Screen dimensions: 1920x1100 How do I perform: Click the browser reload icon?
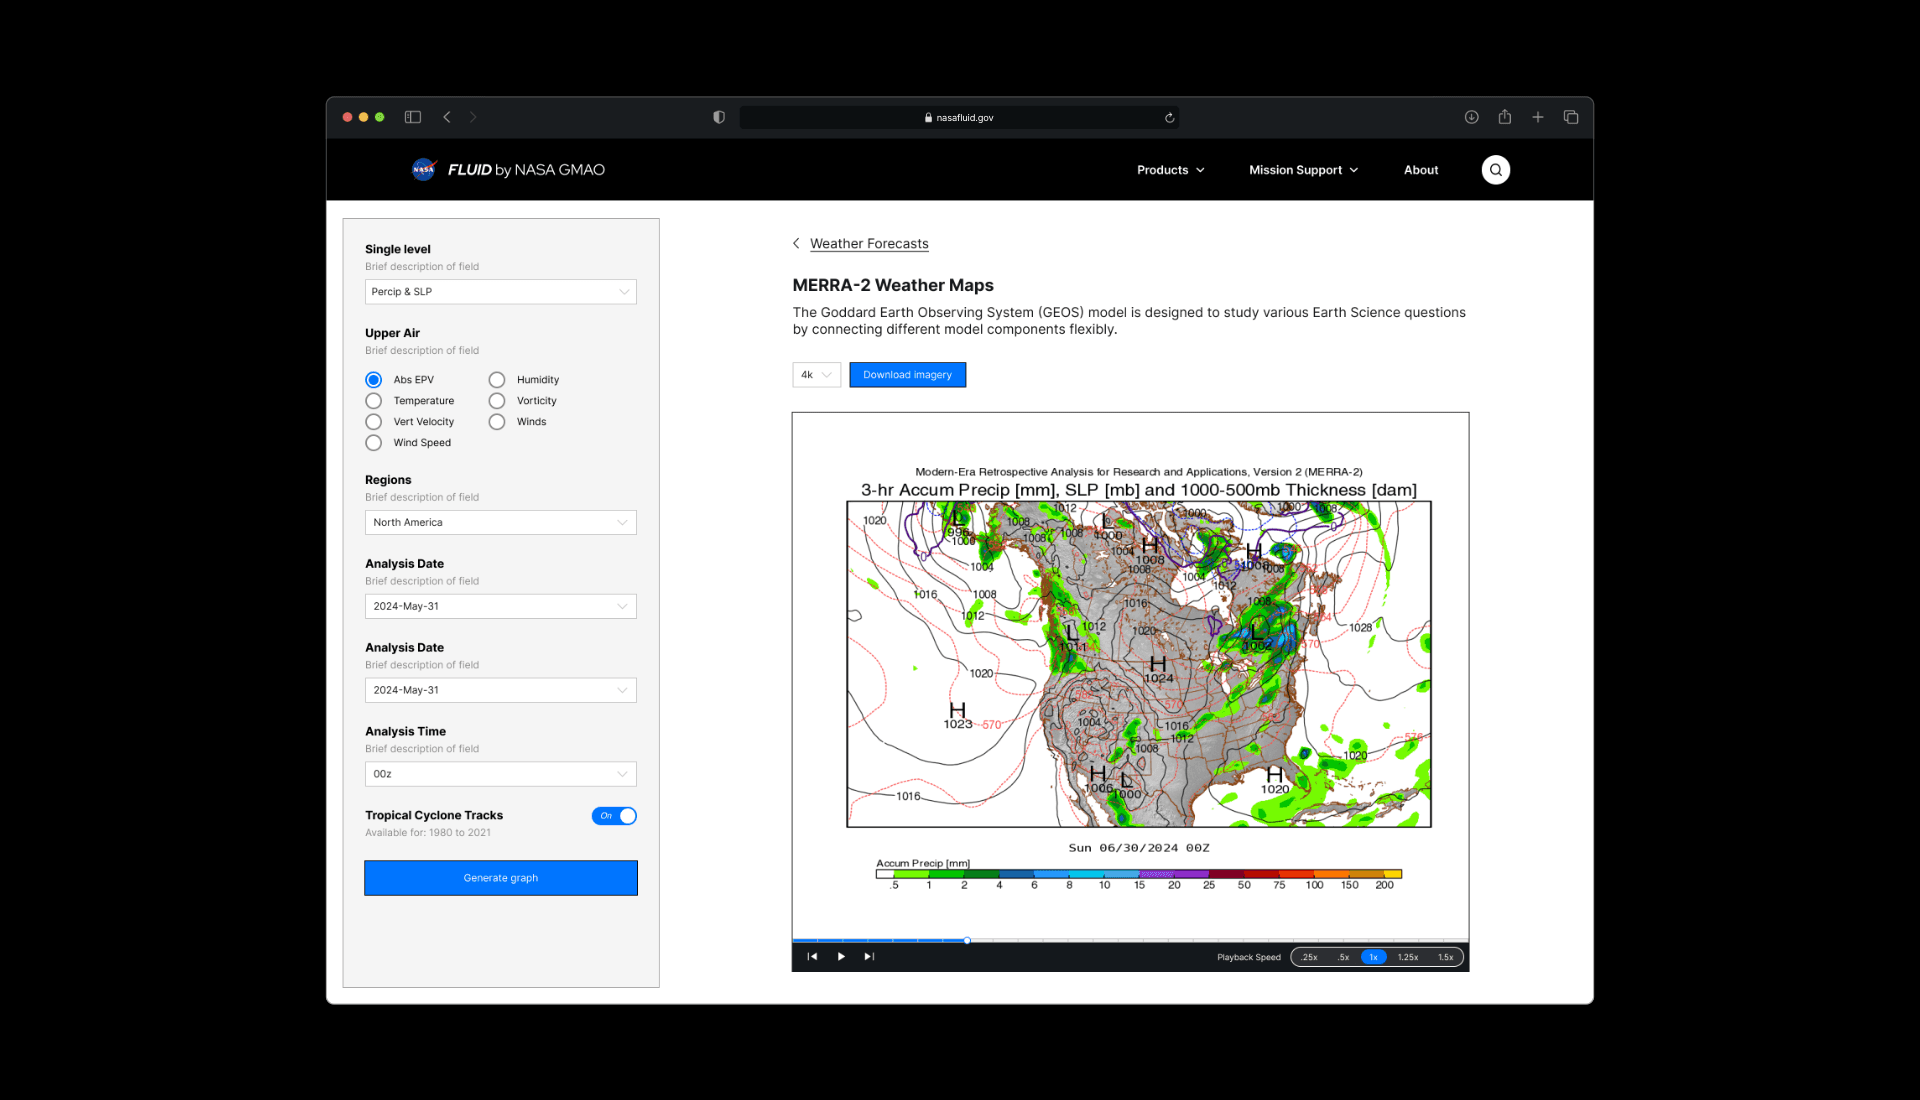click(x=1169, y=118)
